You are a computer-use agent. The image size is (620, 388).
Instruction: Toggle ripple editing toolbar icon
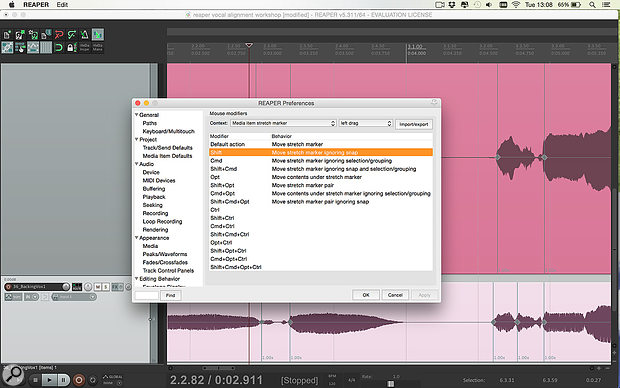pyautogui.click(x=20, y=48)
